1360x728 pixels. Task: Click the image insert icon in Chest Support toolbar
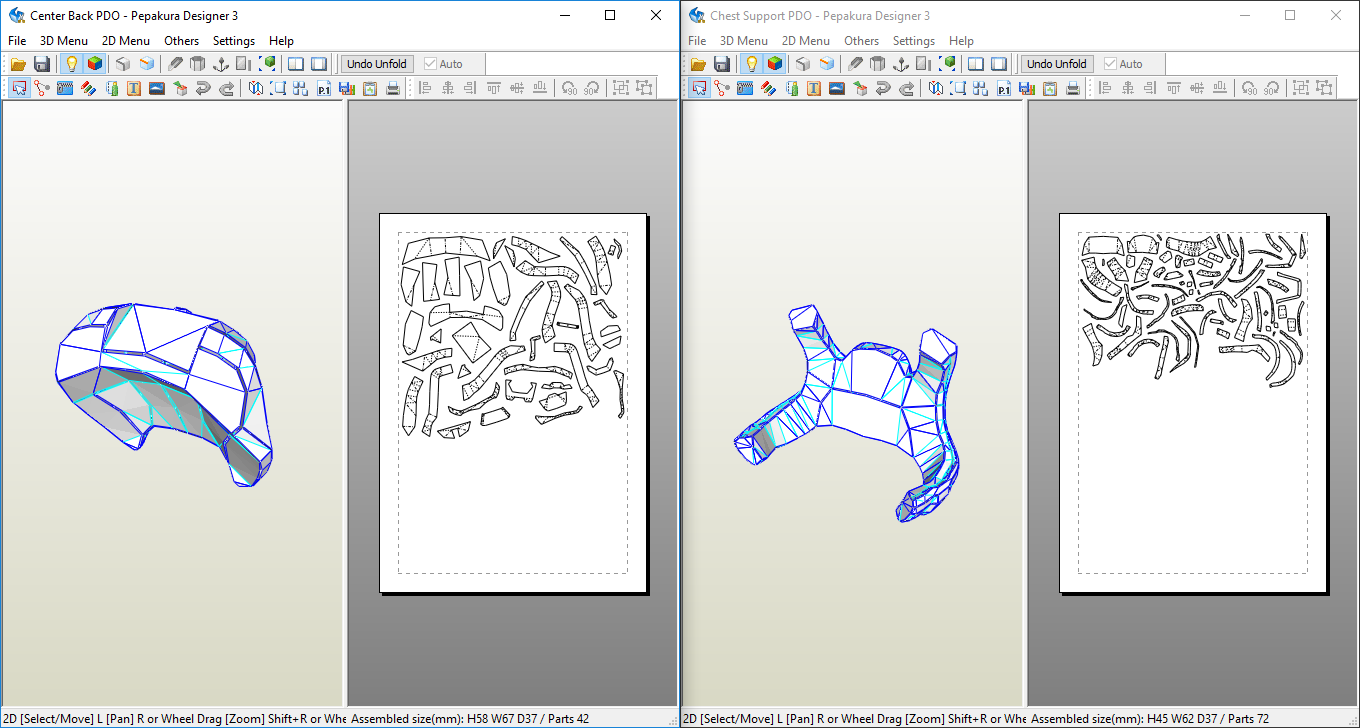tap(837, 88)
